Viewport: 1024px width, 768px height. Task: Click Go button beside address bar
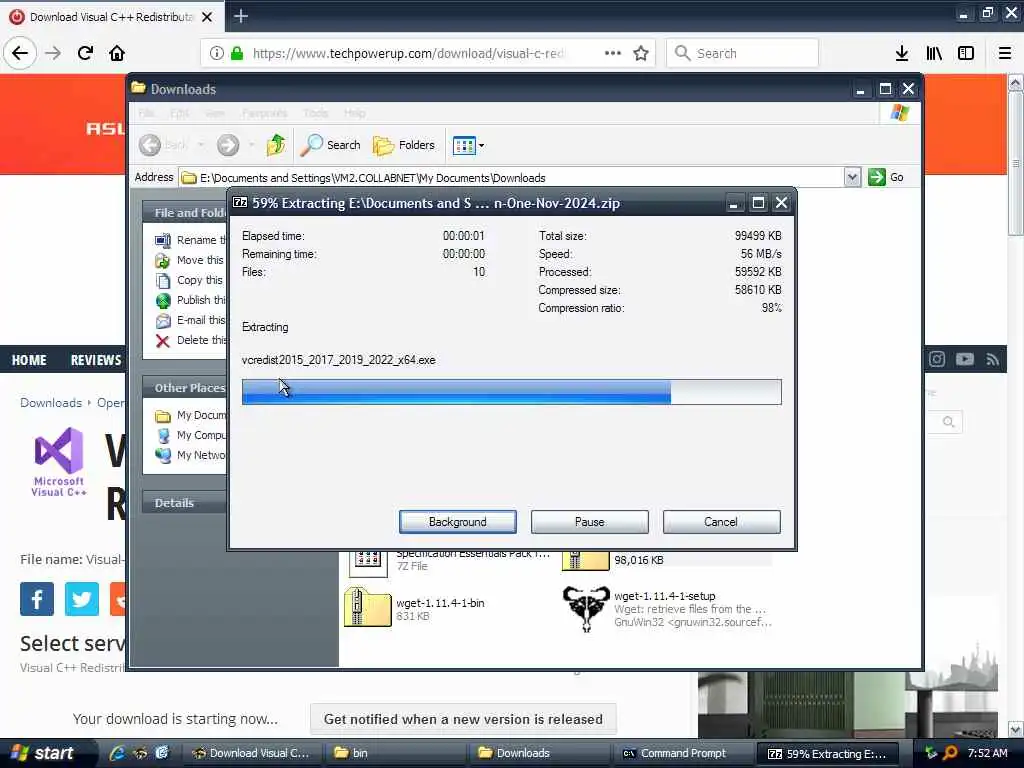(x=886, y=177)
